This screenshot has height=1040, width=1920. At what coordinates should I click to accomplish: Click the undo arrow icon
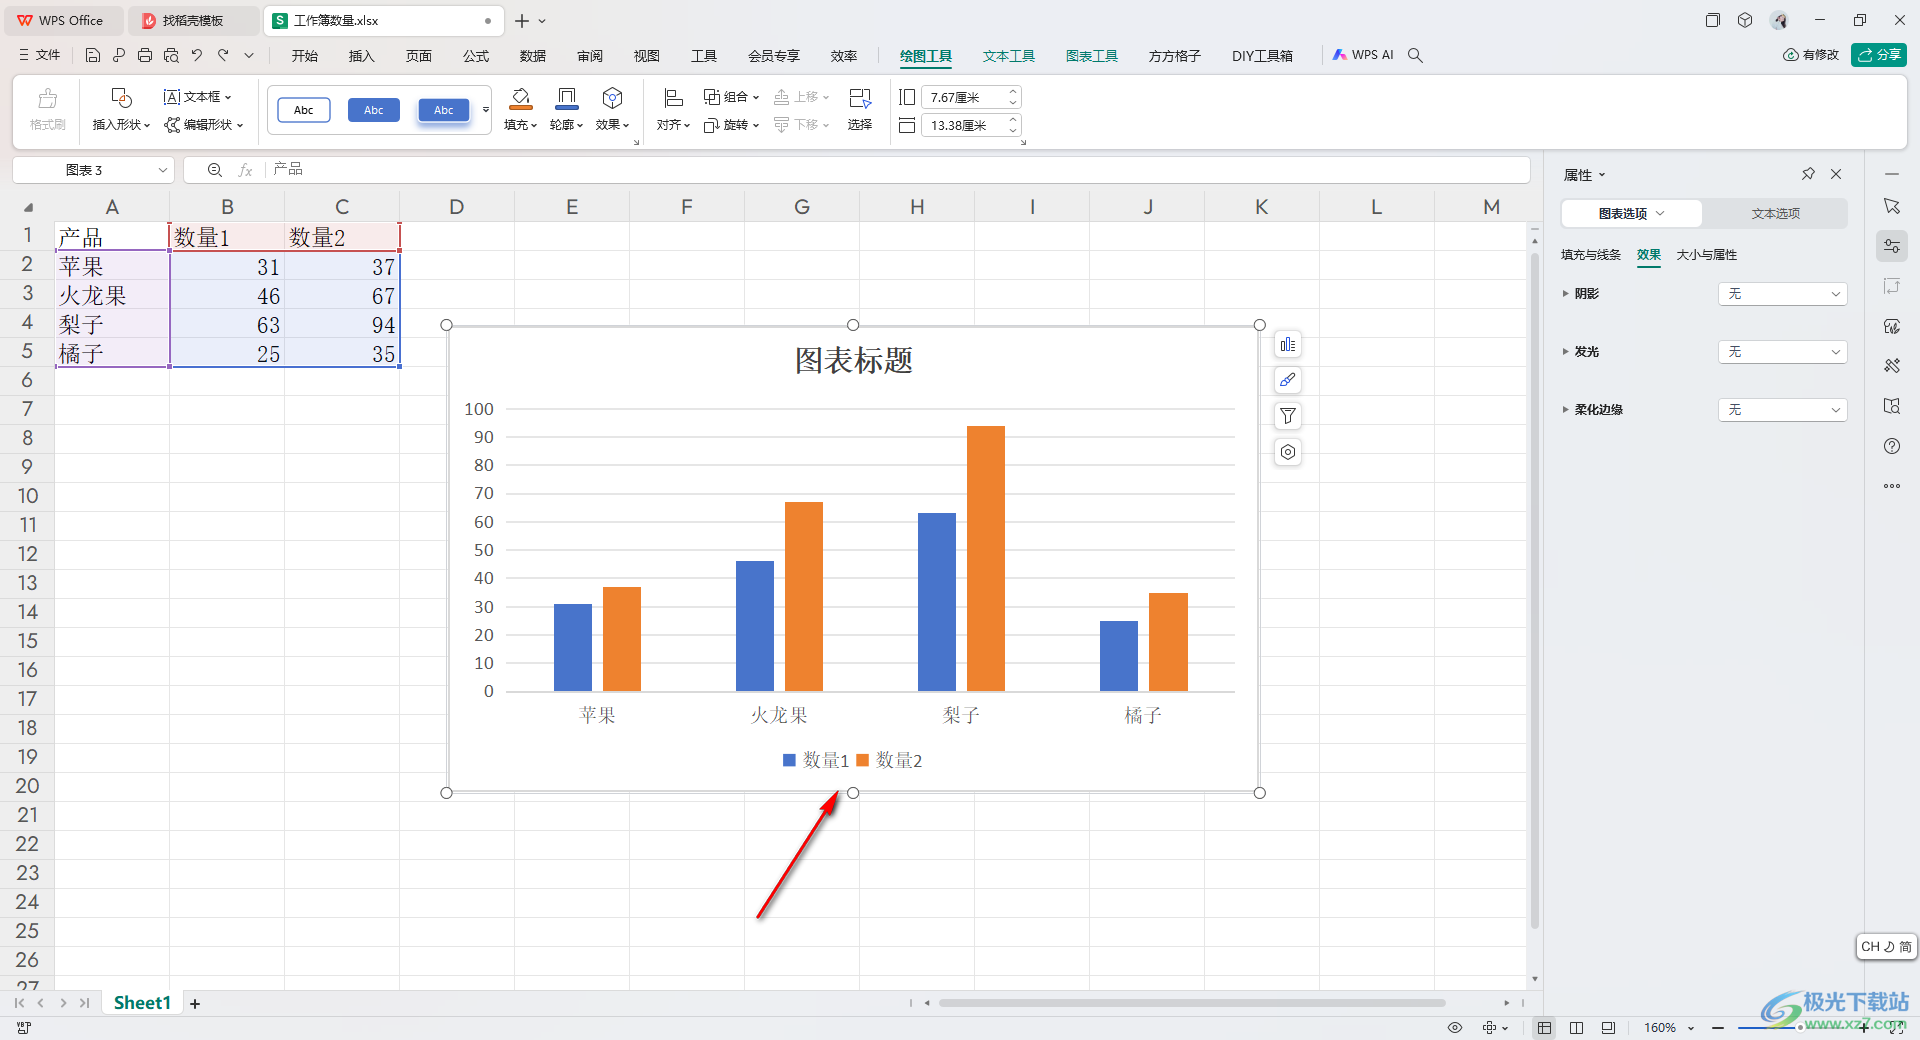coord(197,56)
